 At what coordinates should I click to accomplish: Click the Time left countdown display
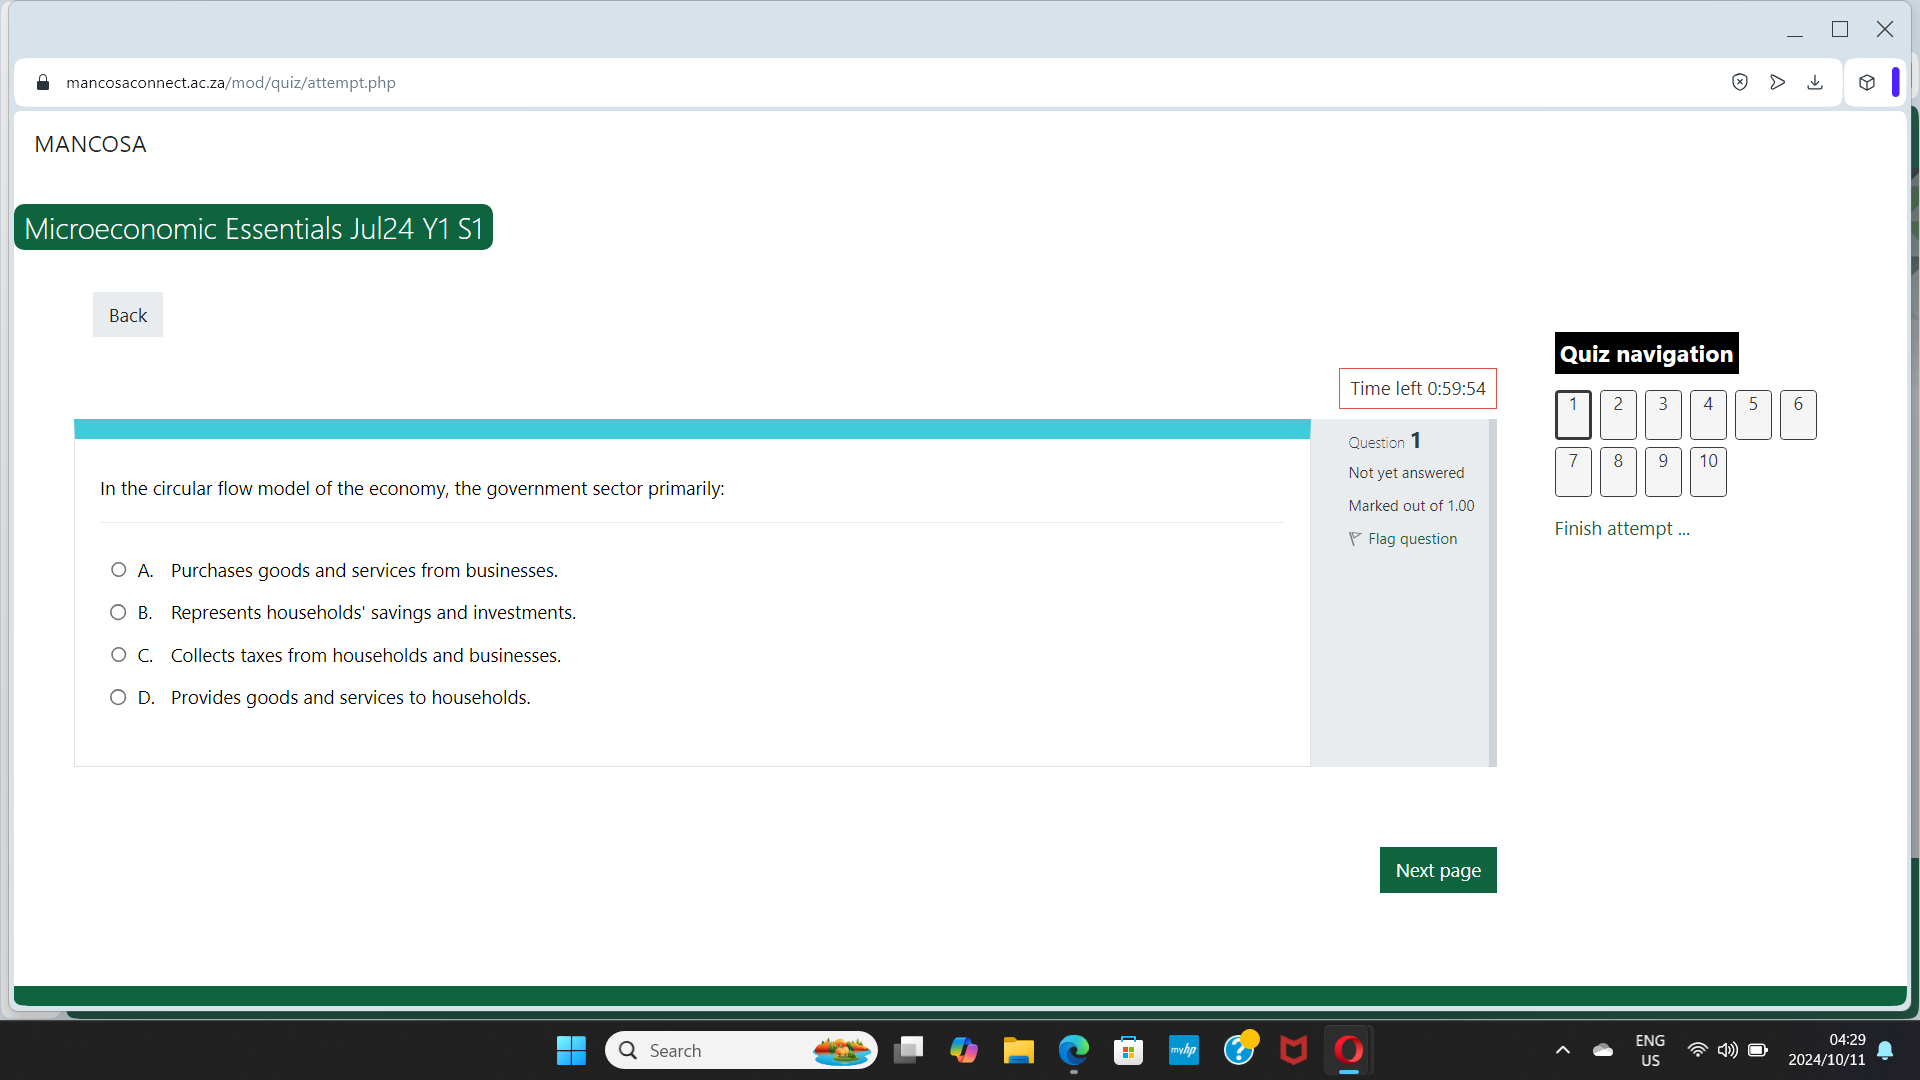[1416, 388]
